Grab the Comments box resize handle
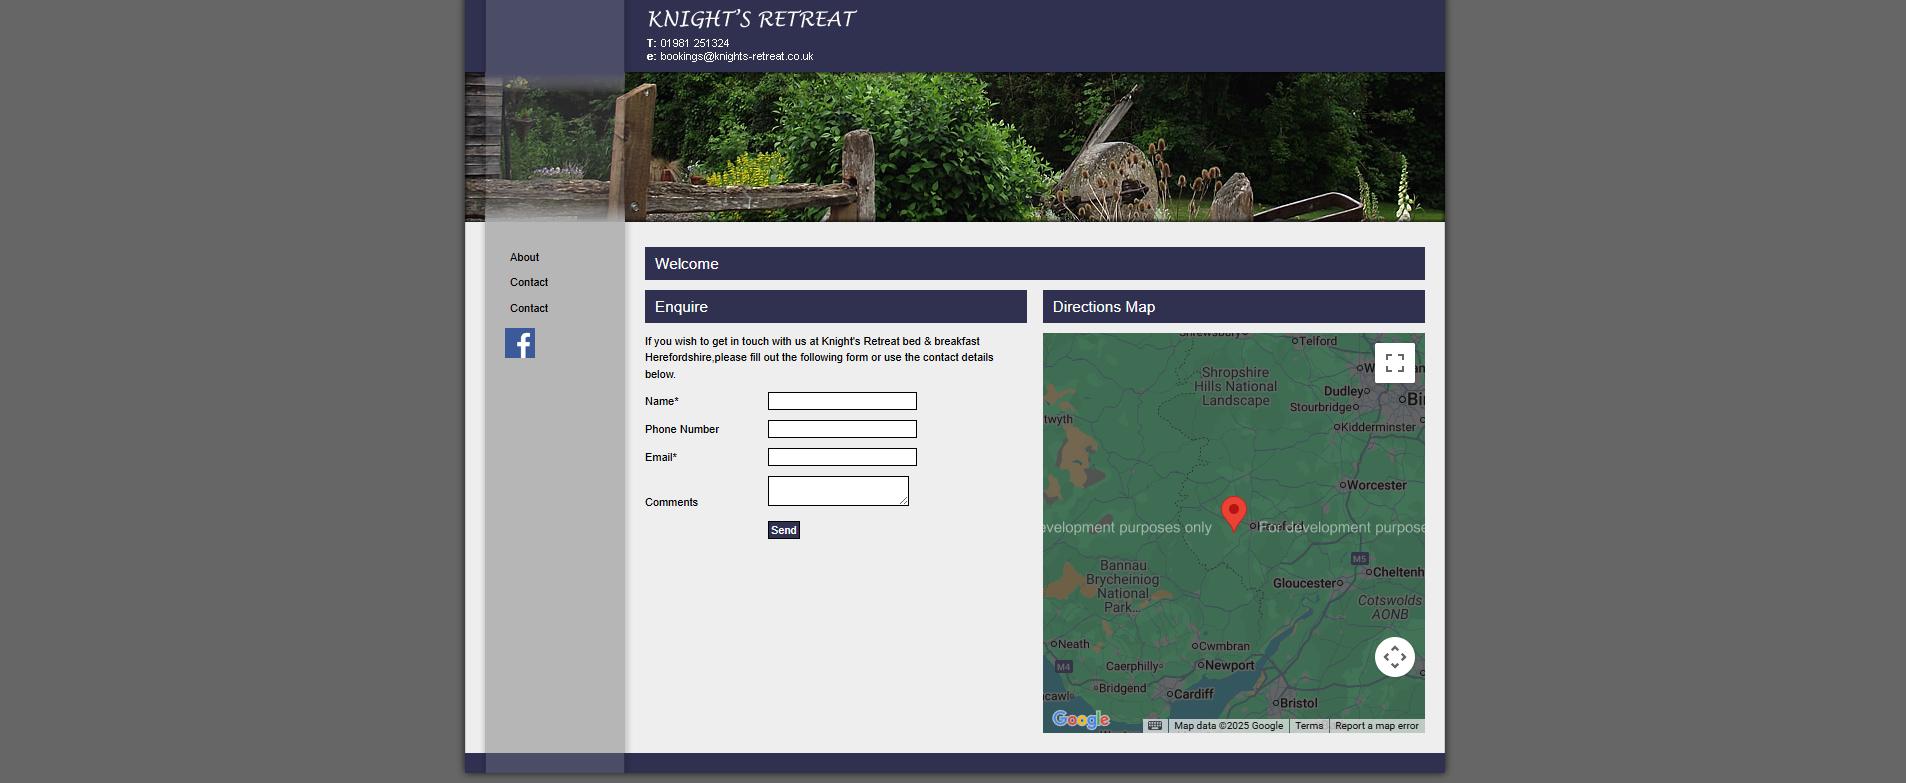Viewport: 1906px width, 783px height. (904, 502)
